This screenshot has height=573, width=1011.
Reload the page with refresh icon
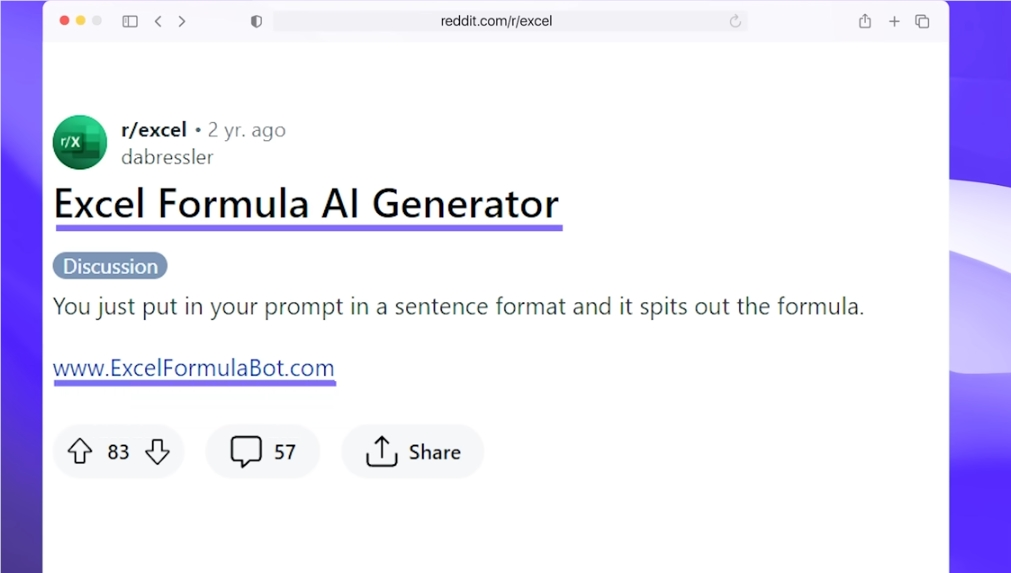click(735, 21)
